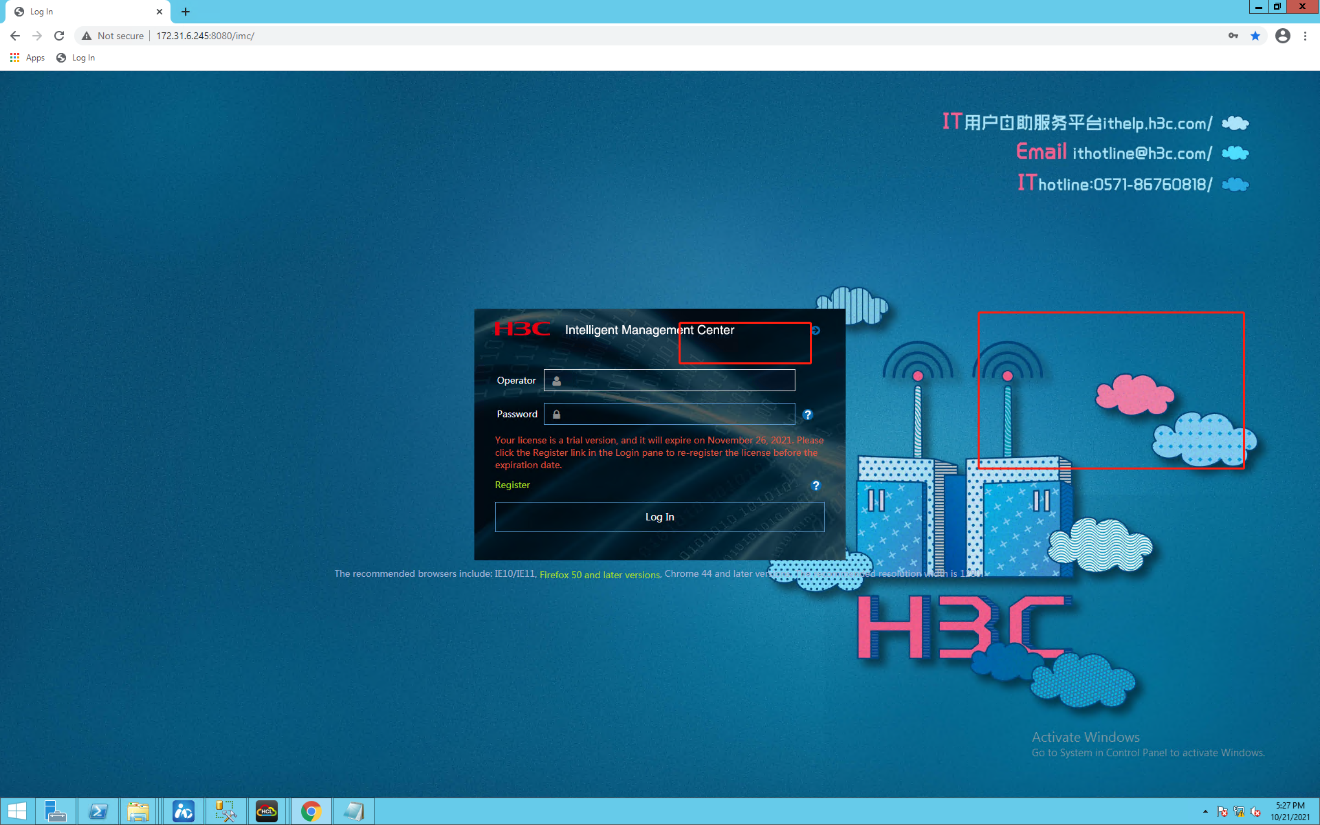Click the red license trial expiration message

[659, 452]
